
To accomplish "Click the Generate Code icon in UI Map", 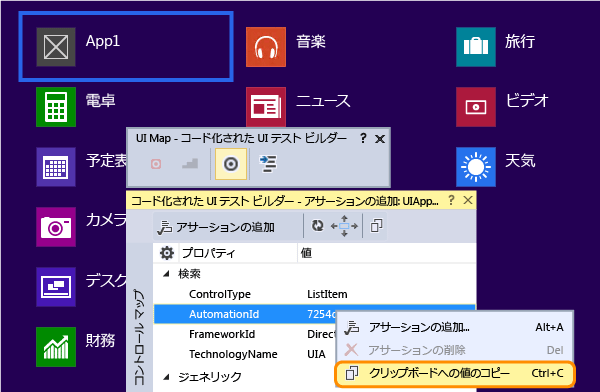I will pyautogui.click(x=268, y=164).
